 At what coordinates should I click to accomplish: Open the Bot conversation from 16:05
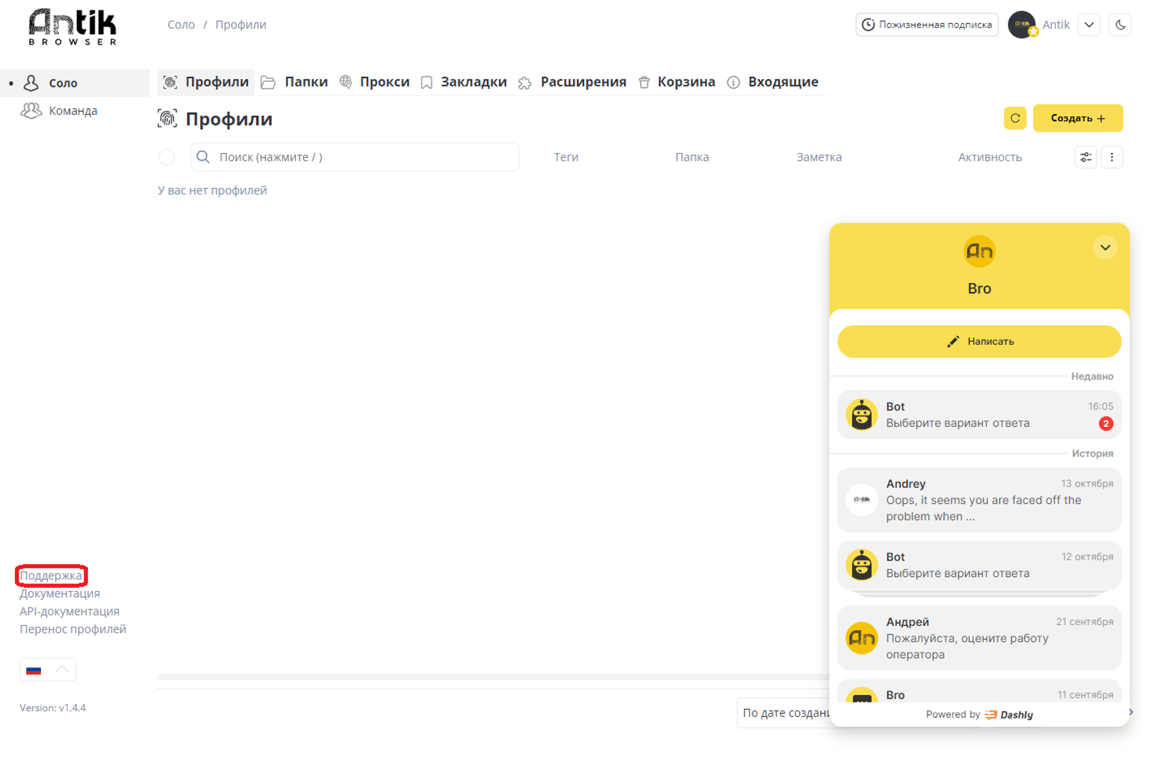979,415
